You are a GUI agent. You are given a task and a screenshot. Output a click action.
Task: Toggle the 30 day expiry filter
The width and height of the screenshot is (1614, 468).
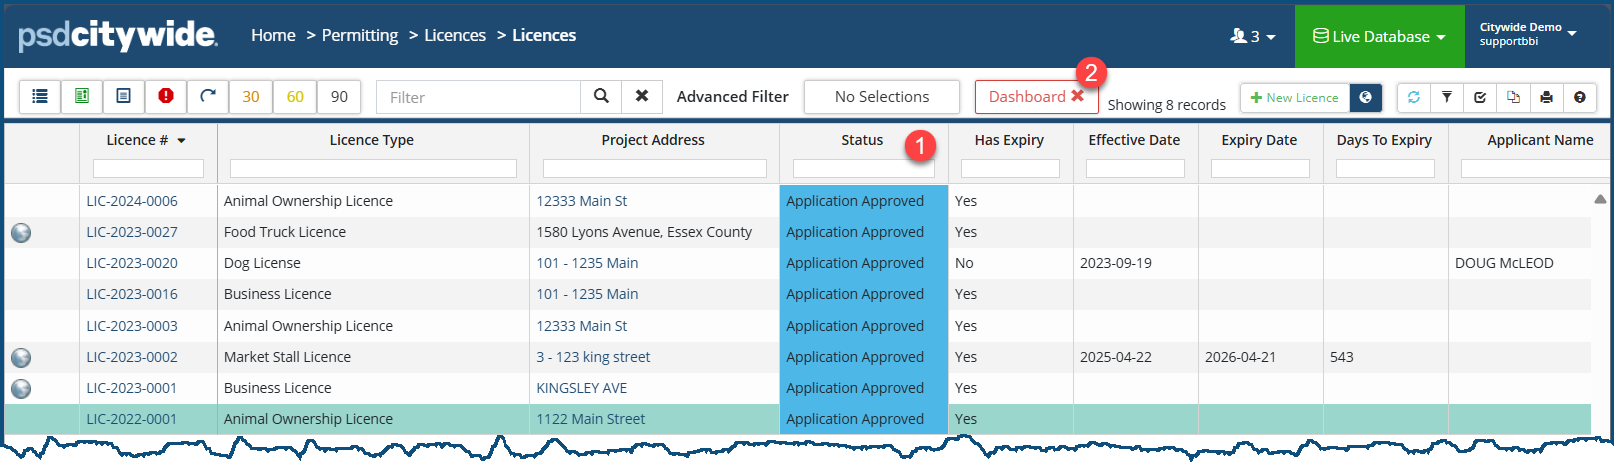tap(251, 97)
